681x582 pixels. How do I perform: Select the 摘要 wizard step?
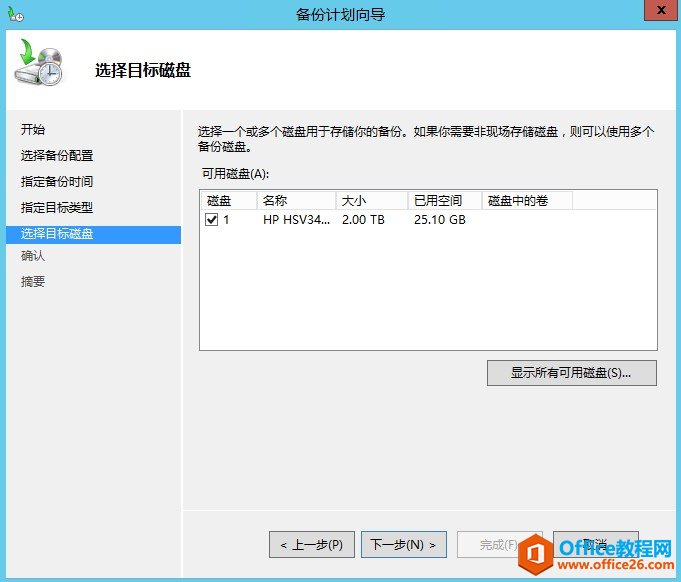[x=33, y=282]
